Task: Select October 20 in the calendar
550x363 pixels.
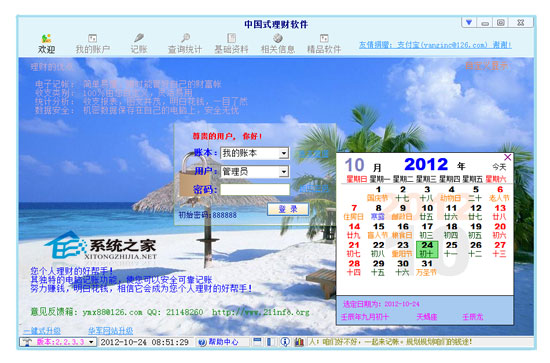Action: click(500, 231)
